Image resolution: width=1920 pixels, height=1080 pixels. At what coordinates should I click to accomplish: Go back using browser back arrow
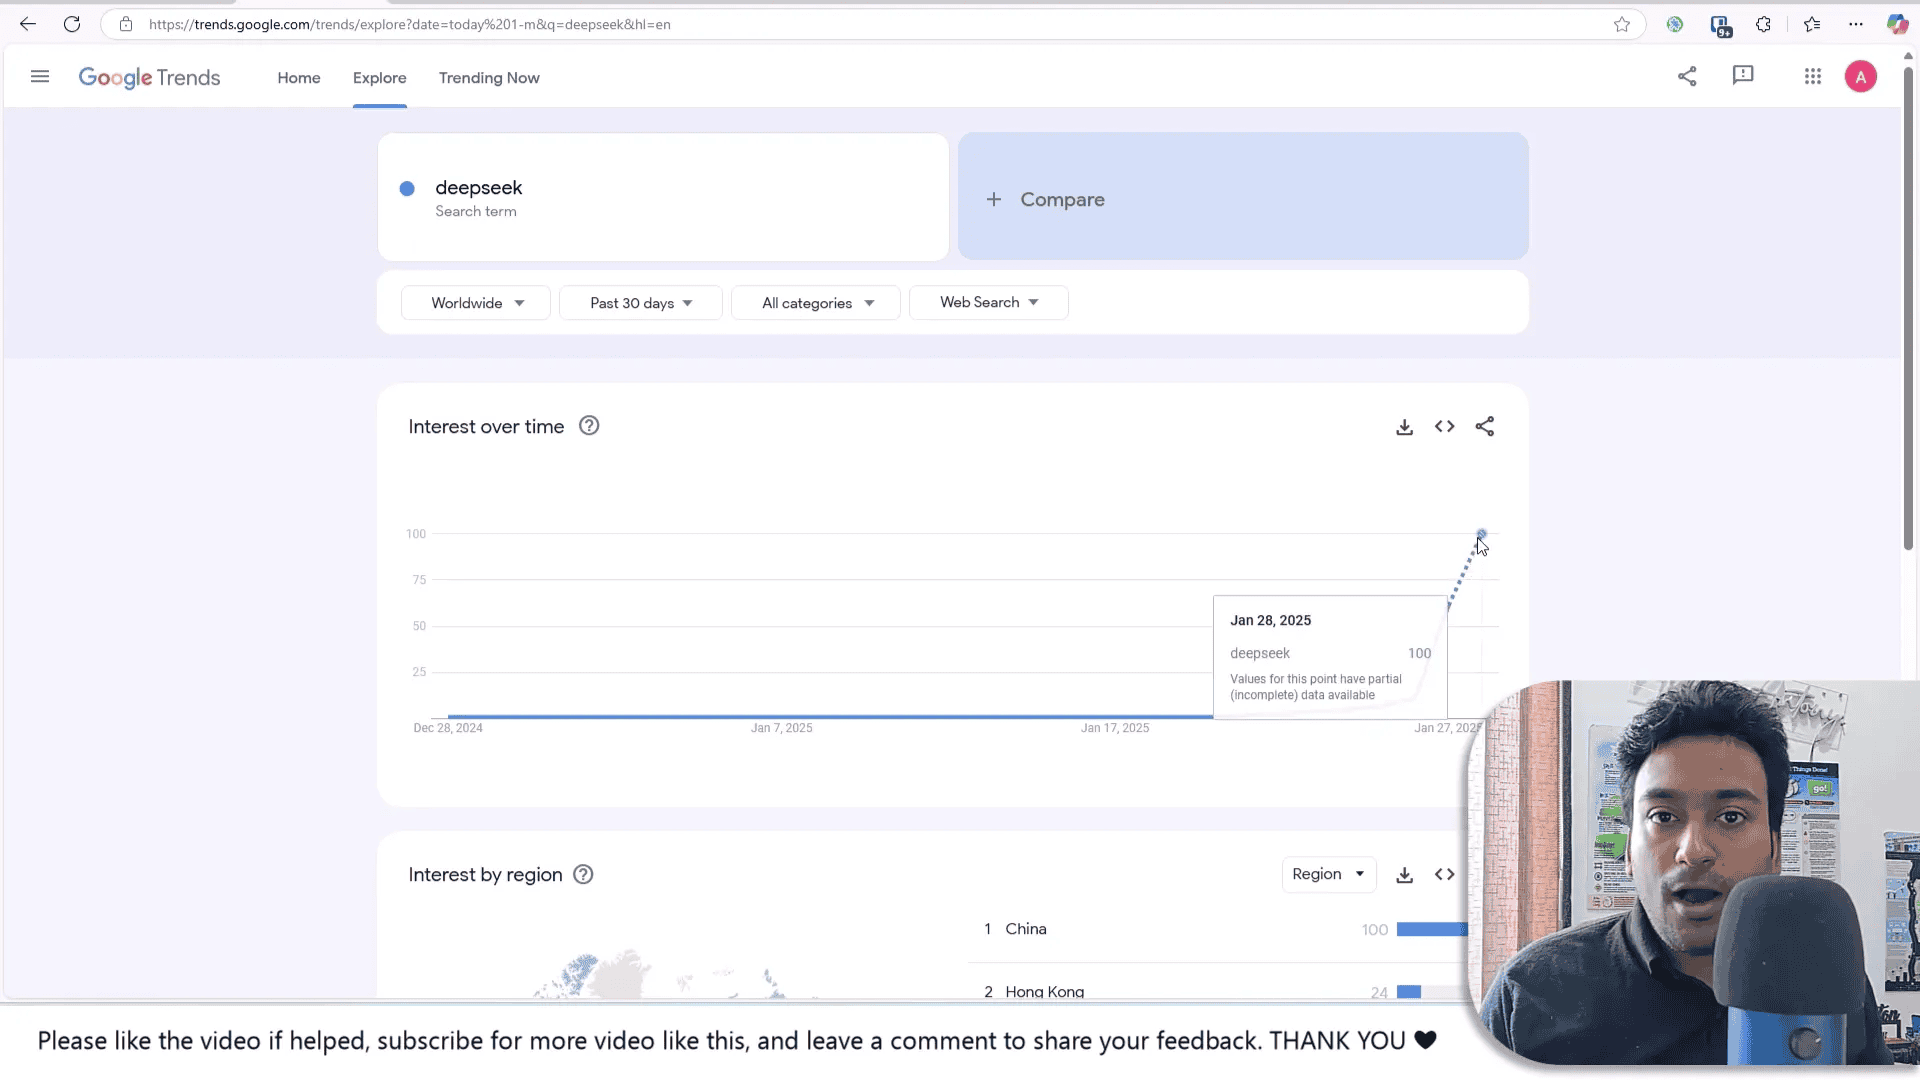(x=28, y=24)
